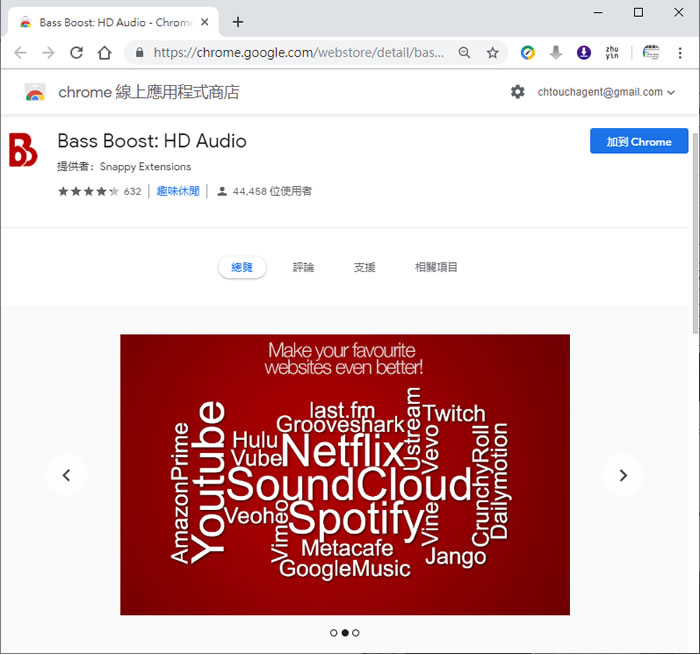Screen dimensions: 700x655
Task: Click the 加到 Chrome button
Action: coord(639,141)
